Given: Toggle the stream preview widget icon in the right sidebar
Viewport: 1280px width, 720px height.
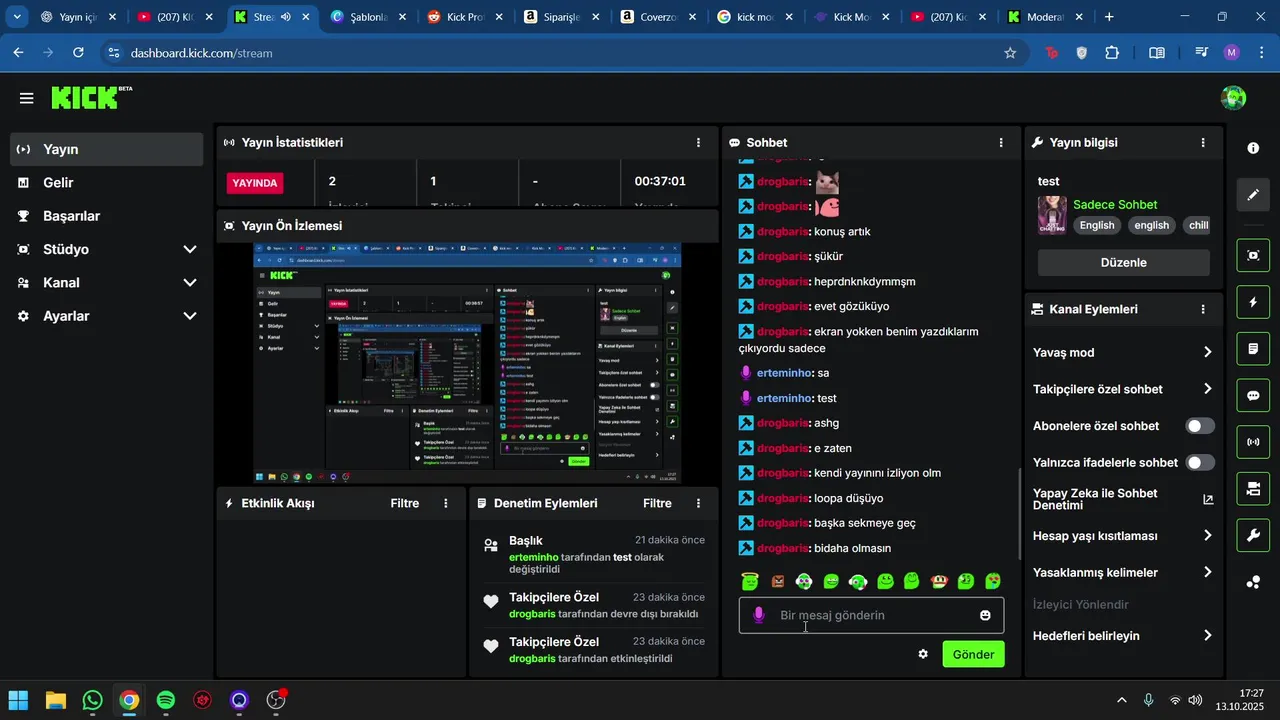Looking at the screenshot, I should click(1253, 255).
